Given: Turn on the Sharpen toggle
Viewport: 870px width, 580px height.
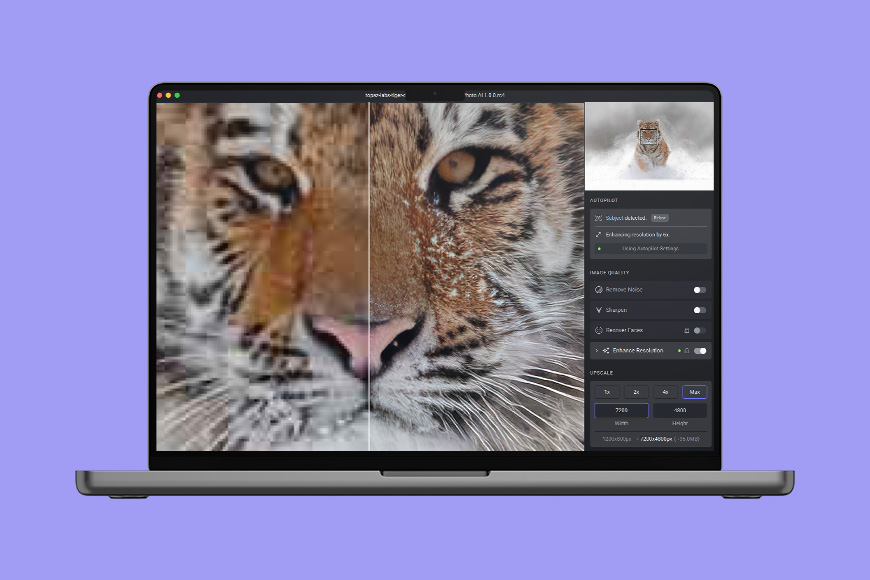Looking at the screenshot, I should (x=700, y=310).
